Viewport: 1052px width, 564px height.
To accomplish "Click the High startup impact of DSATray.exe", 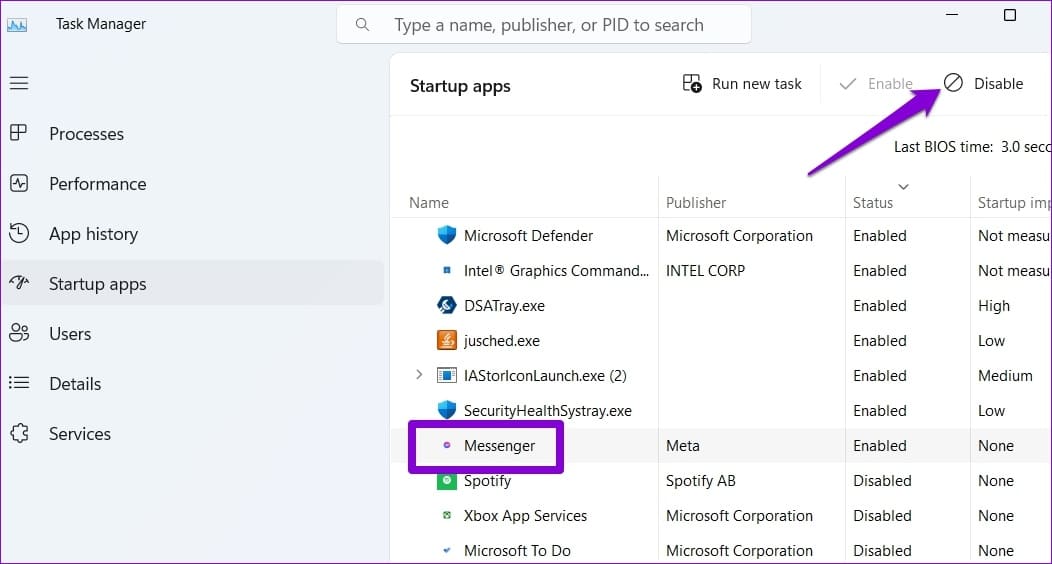I will pyautogui.click(x=994, y=306).
